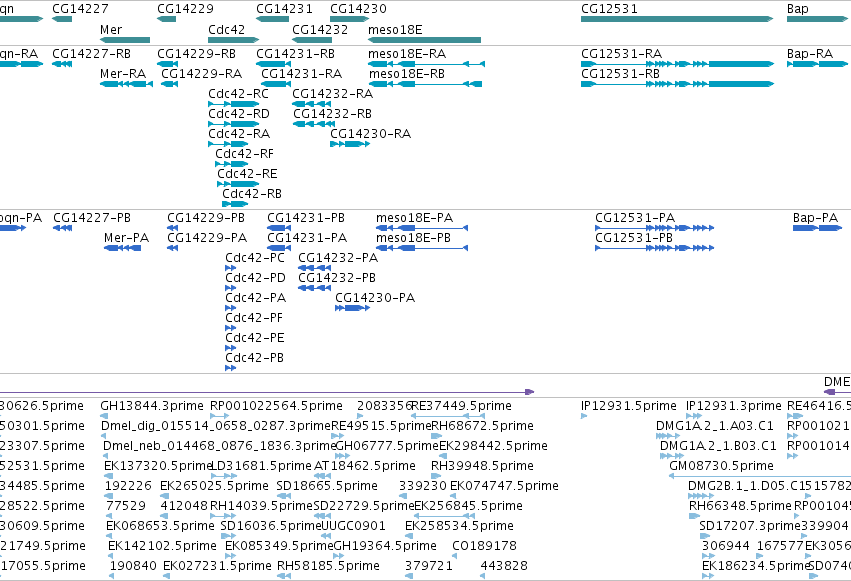The image size is (851, 581).
Task: Click transcript CG14229-RA label
Action: pos(201,74)
